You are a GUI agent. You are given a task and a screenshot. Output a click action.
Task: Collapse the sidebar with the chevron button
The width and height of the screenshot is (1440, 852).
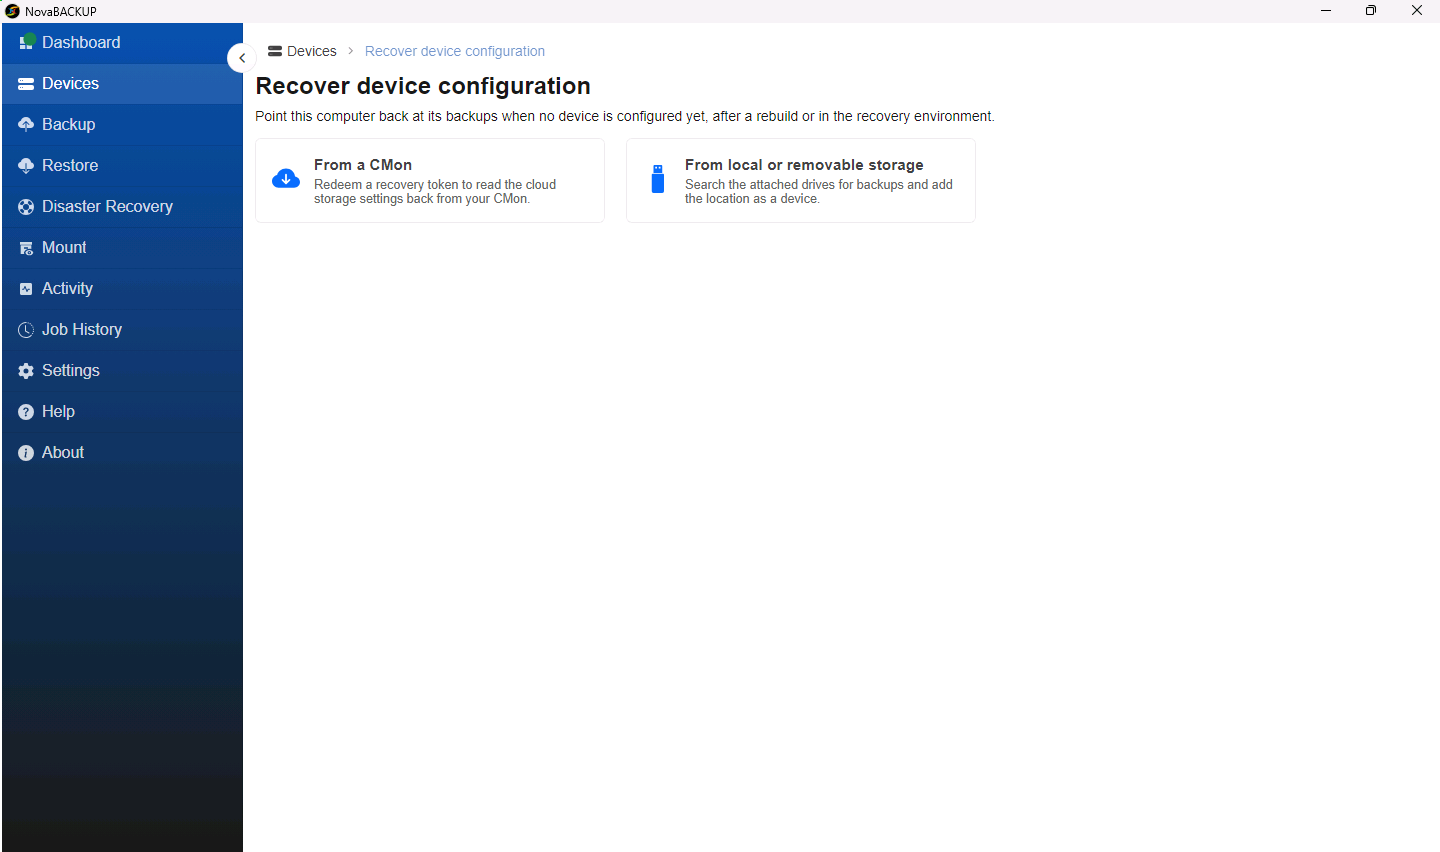point(242,58)
